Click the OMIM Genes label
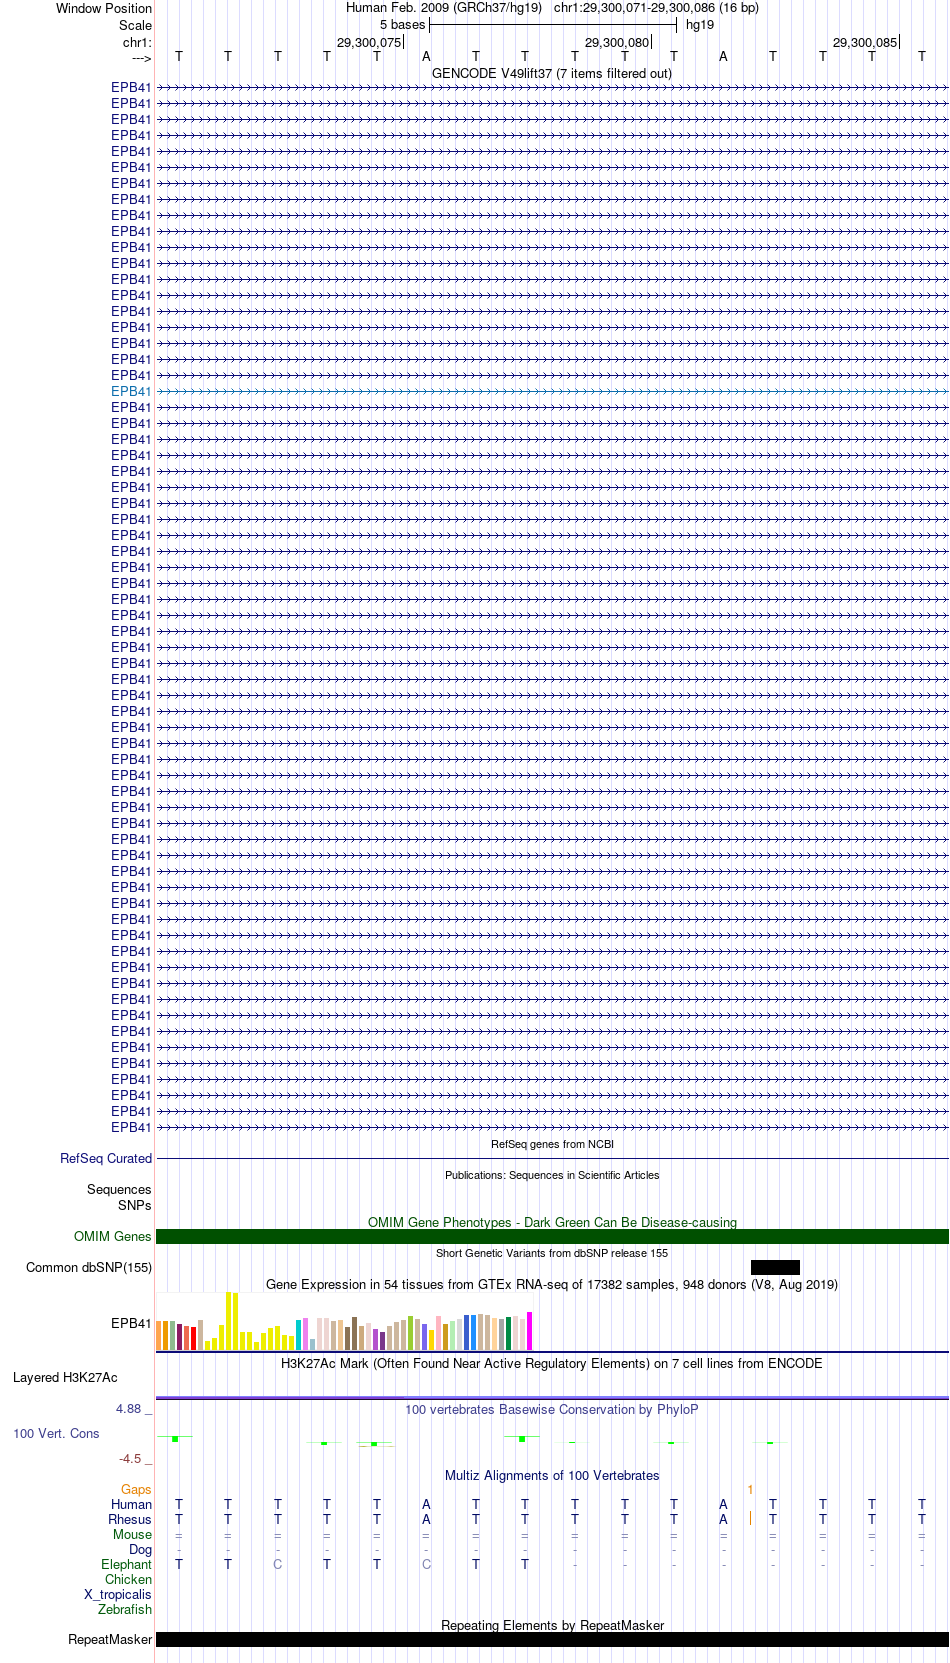Screen dimensions: 950x1663 pyautogui.click(x=113, y=1236)
